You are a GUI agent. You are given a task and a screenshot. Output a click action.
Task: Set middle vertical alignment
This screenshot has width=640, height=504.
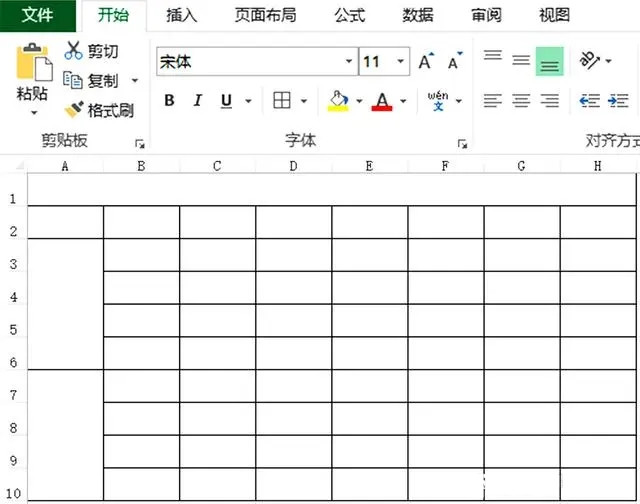click(521, 60)
